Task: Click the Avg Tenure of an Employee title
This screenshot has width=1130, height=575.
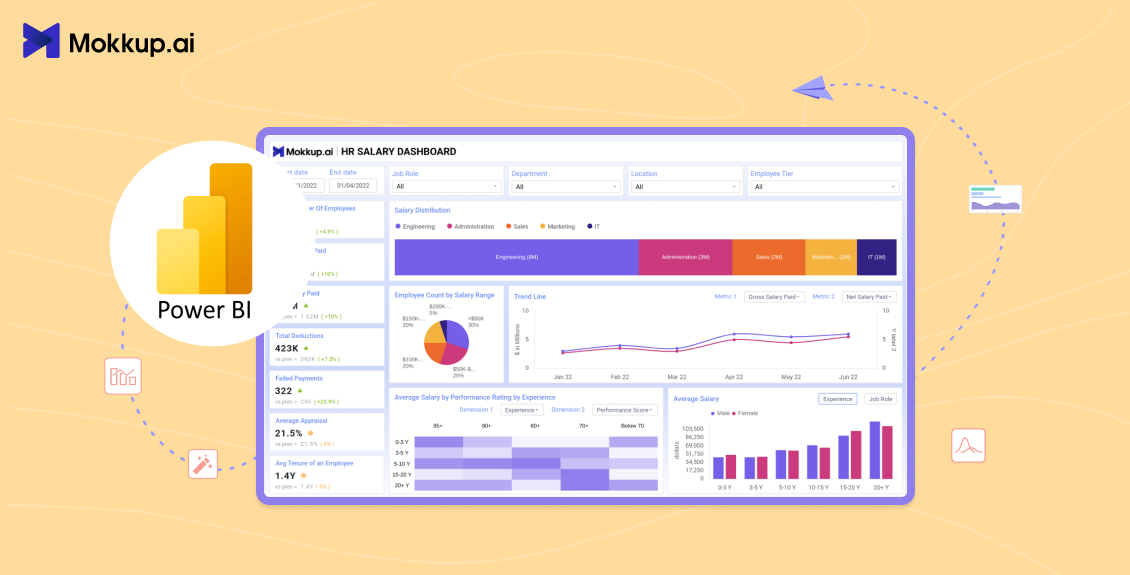Action: click(x=314, y=463)
